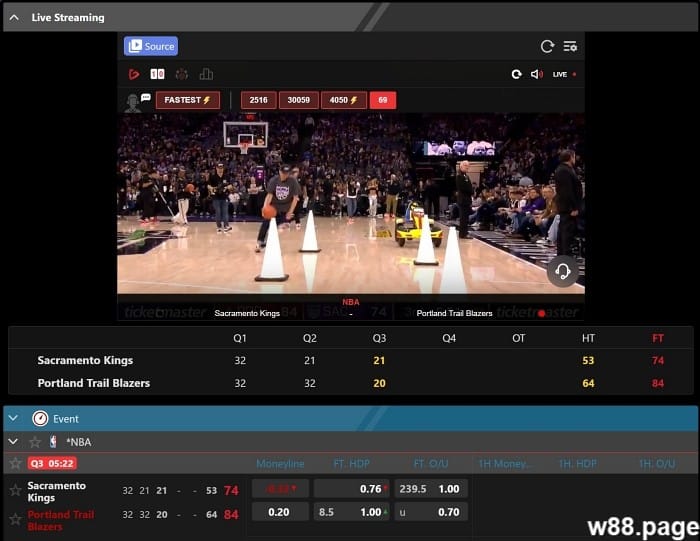The image size is (700, 541).
Task: Select Sacramento Kings moneyline odds
Action: [x=280, y=489]
